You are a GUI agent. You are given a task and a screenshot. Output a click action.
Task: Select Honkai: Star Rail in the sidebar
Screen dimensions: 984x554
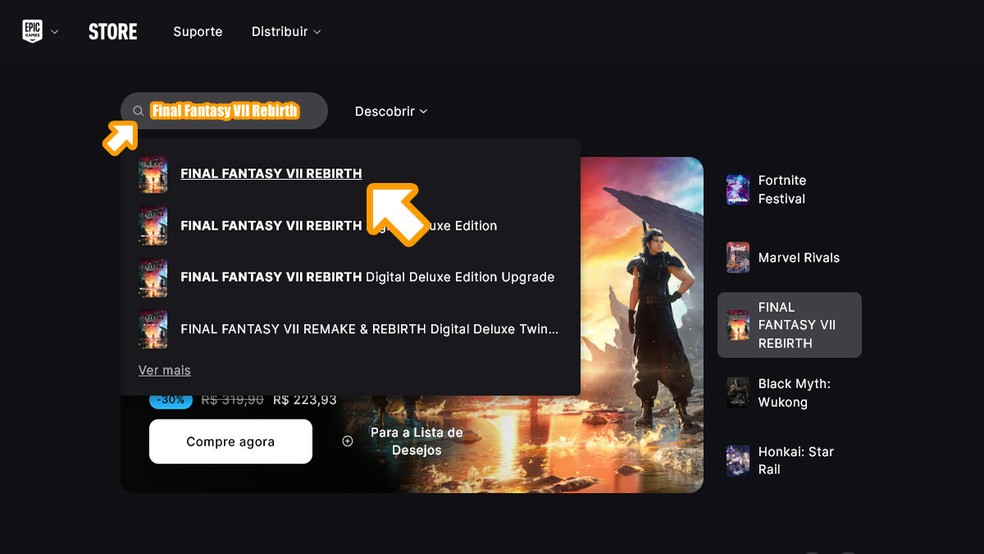pos(789,461)
